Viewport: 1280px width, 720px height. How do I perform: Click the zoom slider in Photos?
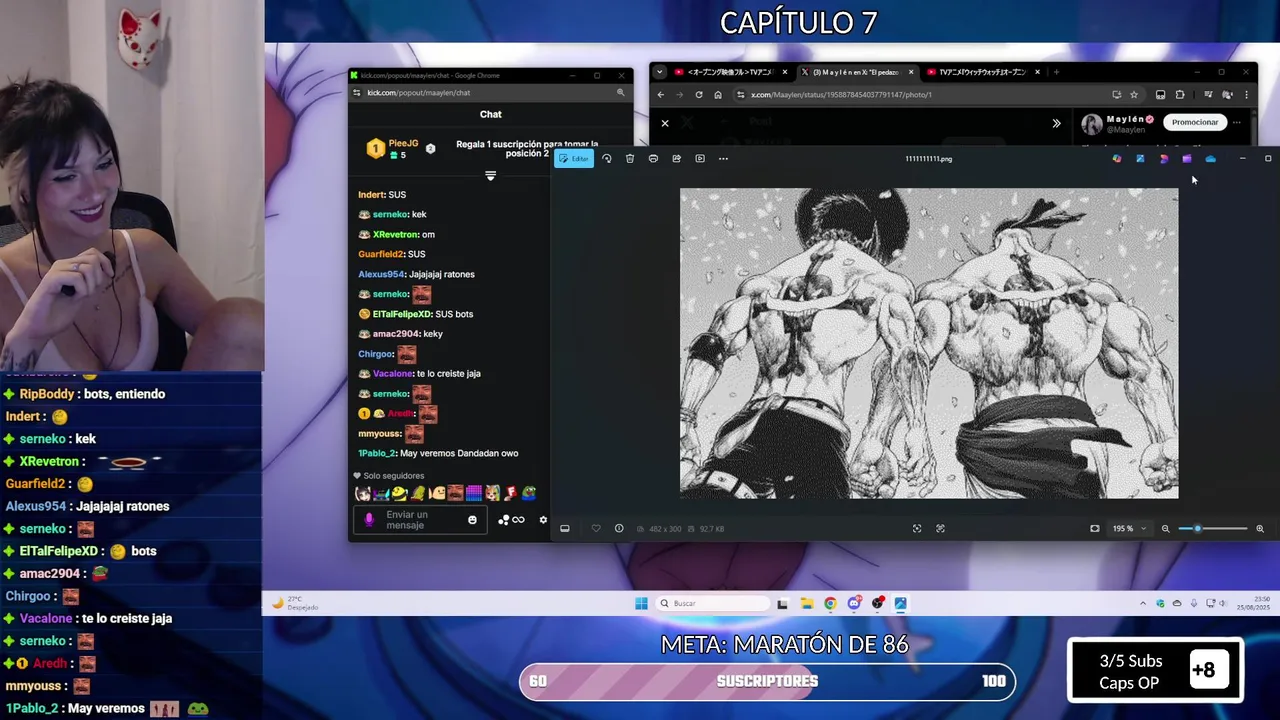pos(1213,528)
